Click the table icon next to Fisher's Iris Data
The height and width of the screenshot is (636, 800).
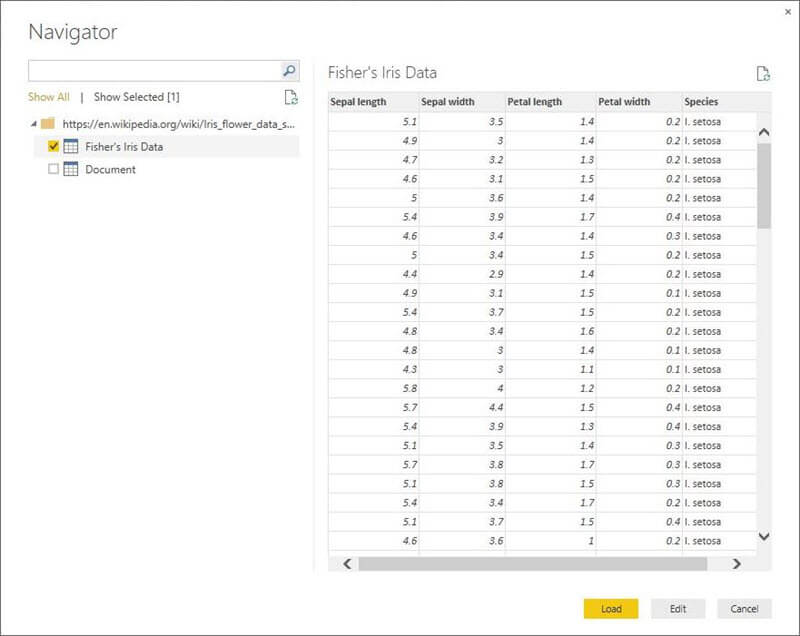(x=71, y=146)
